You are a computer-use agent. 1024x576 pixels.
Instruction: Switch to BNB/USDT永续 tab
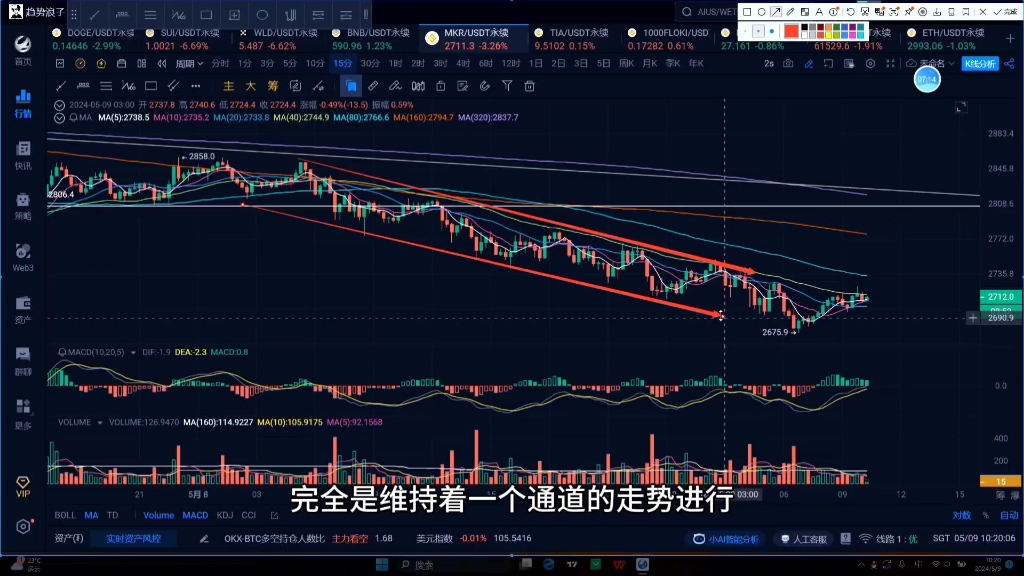[371, 39]
